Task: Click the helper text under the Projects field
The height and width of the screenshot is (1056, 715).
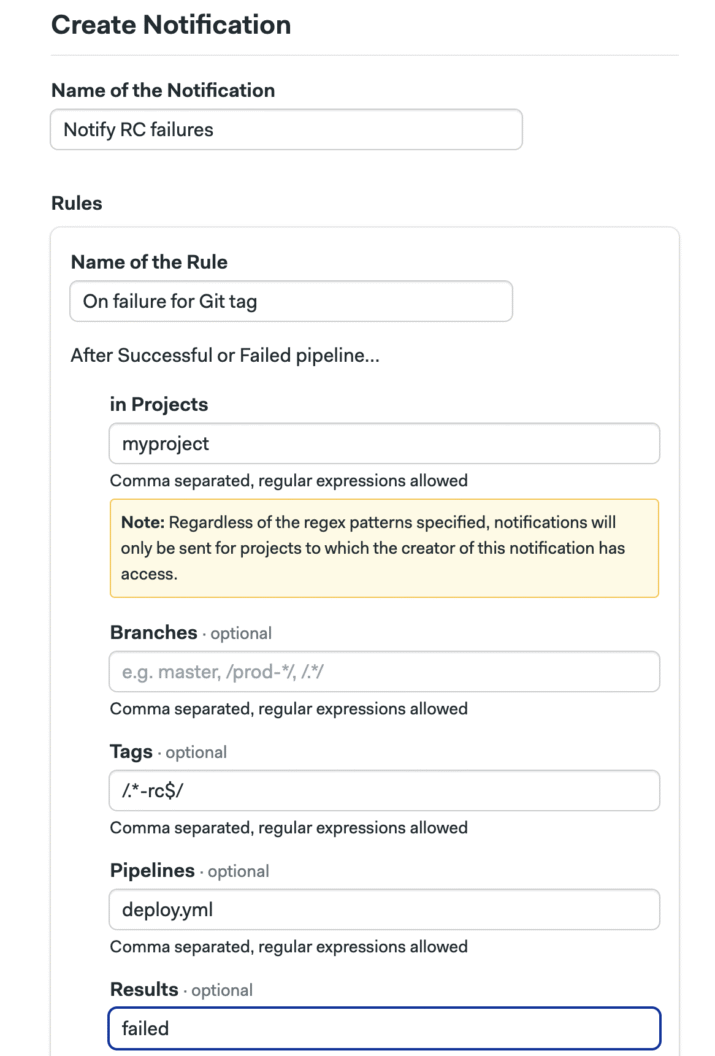Action: pos(289,481)
